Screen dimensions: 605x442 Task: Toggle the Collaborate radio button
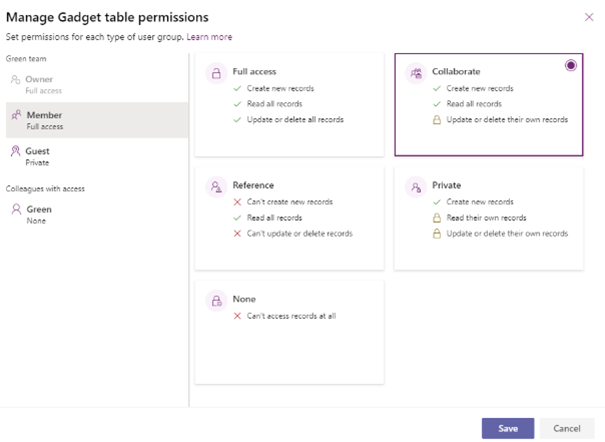click(x=570, y=65)
